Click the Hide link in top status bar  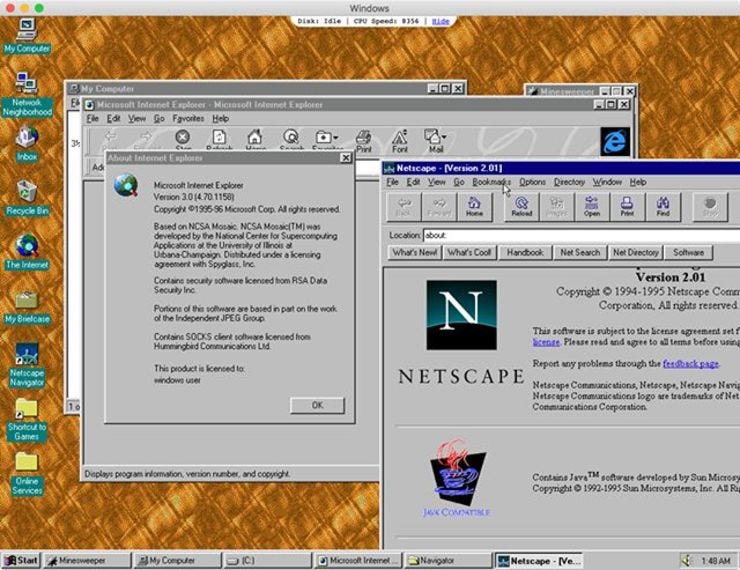click(x=441, y=21)
